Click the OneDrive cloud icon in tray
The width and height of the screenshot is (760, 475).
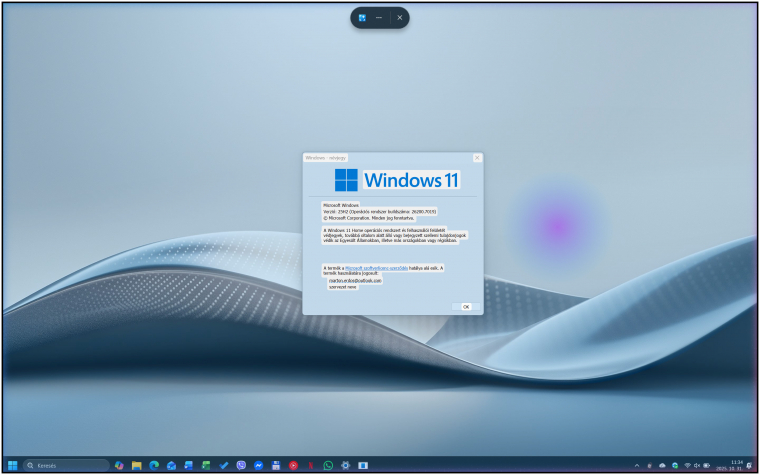661,465
